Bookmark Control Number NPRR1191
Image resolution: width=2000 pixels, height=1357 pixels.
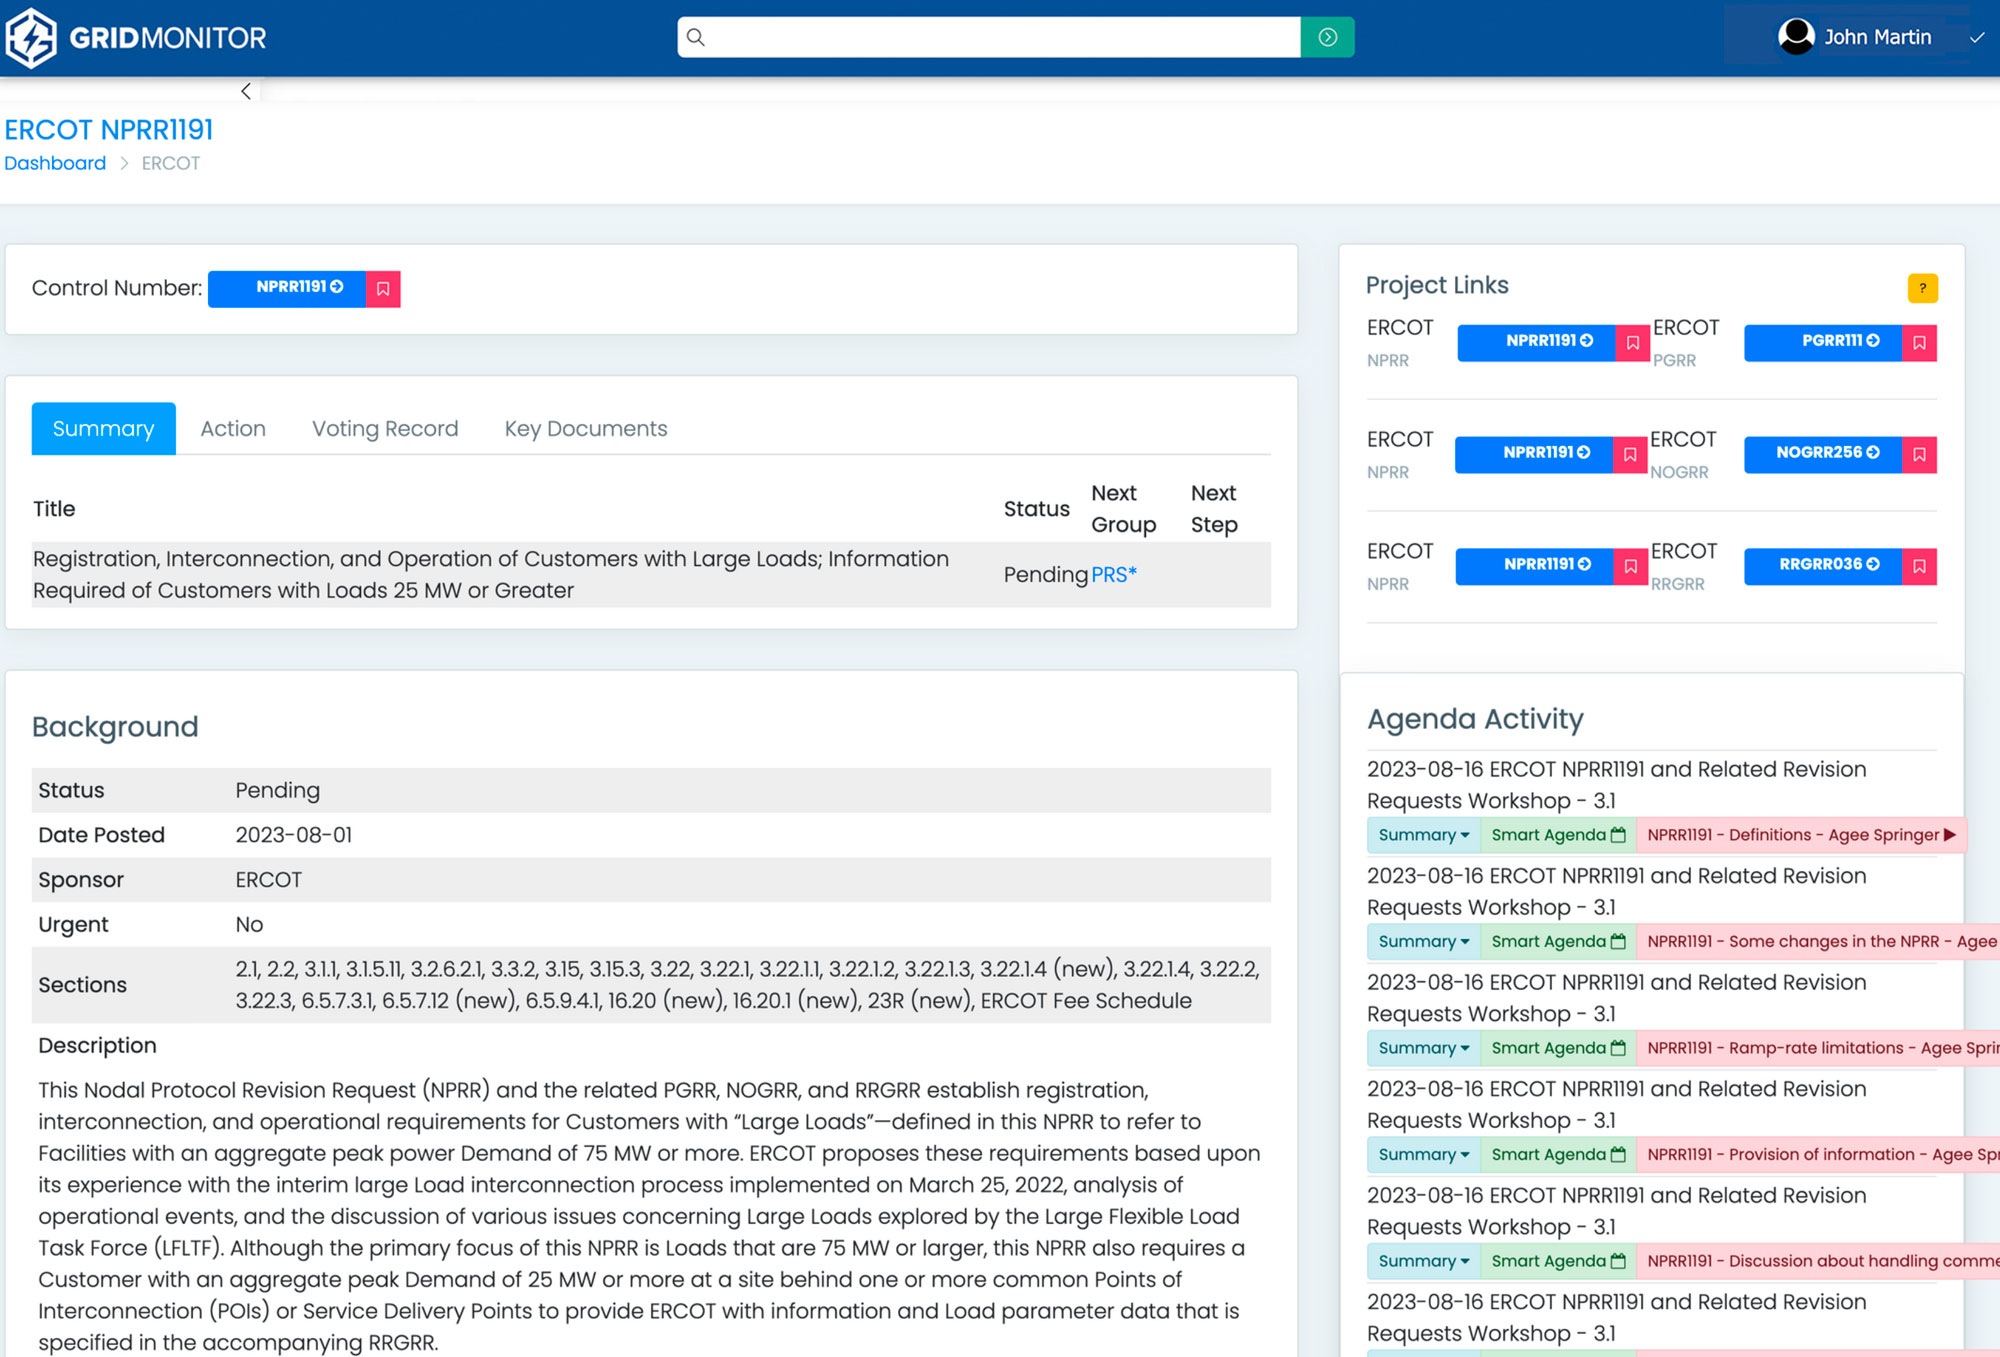pos(383,289)
